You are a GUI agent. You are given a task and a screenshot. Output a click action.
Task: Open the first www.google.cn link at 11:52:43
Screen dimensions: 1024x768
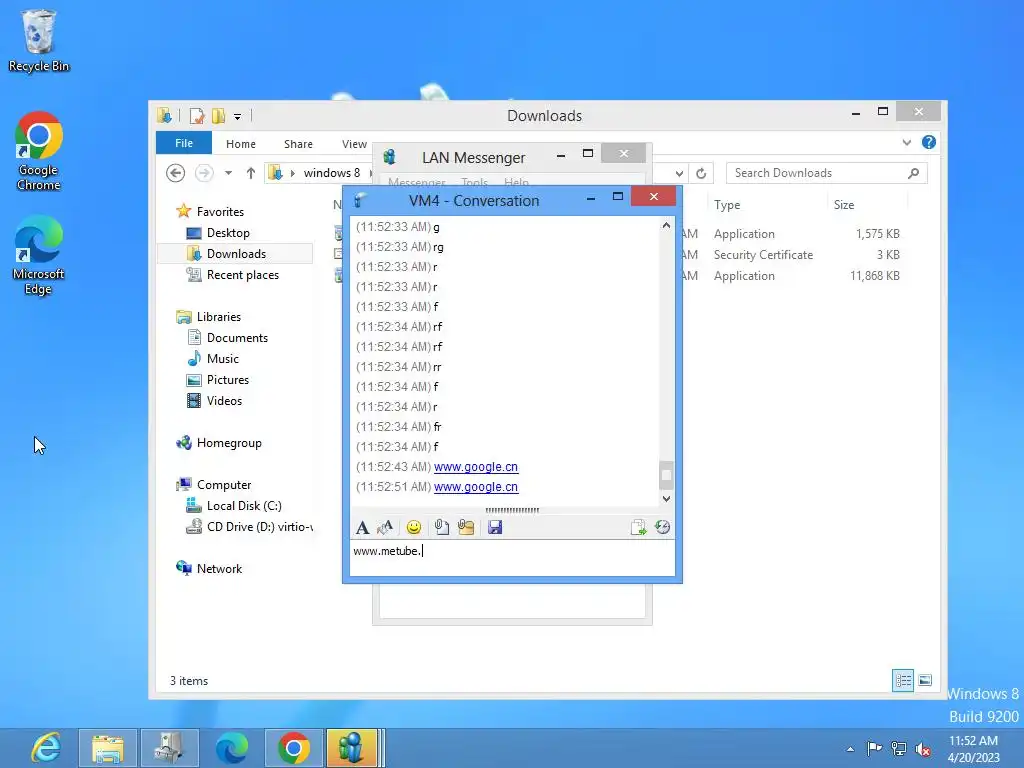pos(476,467)
